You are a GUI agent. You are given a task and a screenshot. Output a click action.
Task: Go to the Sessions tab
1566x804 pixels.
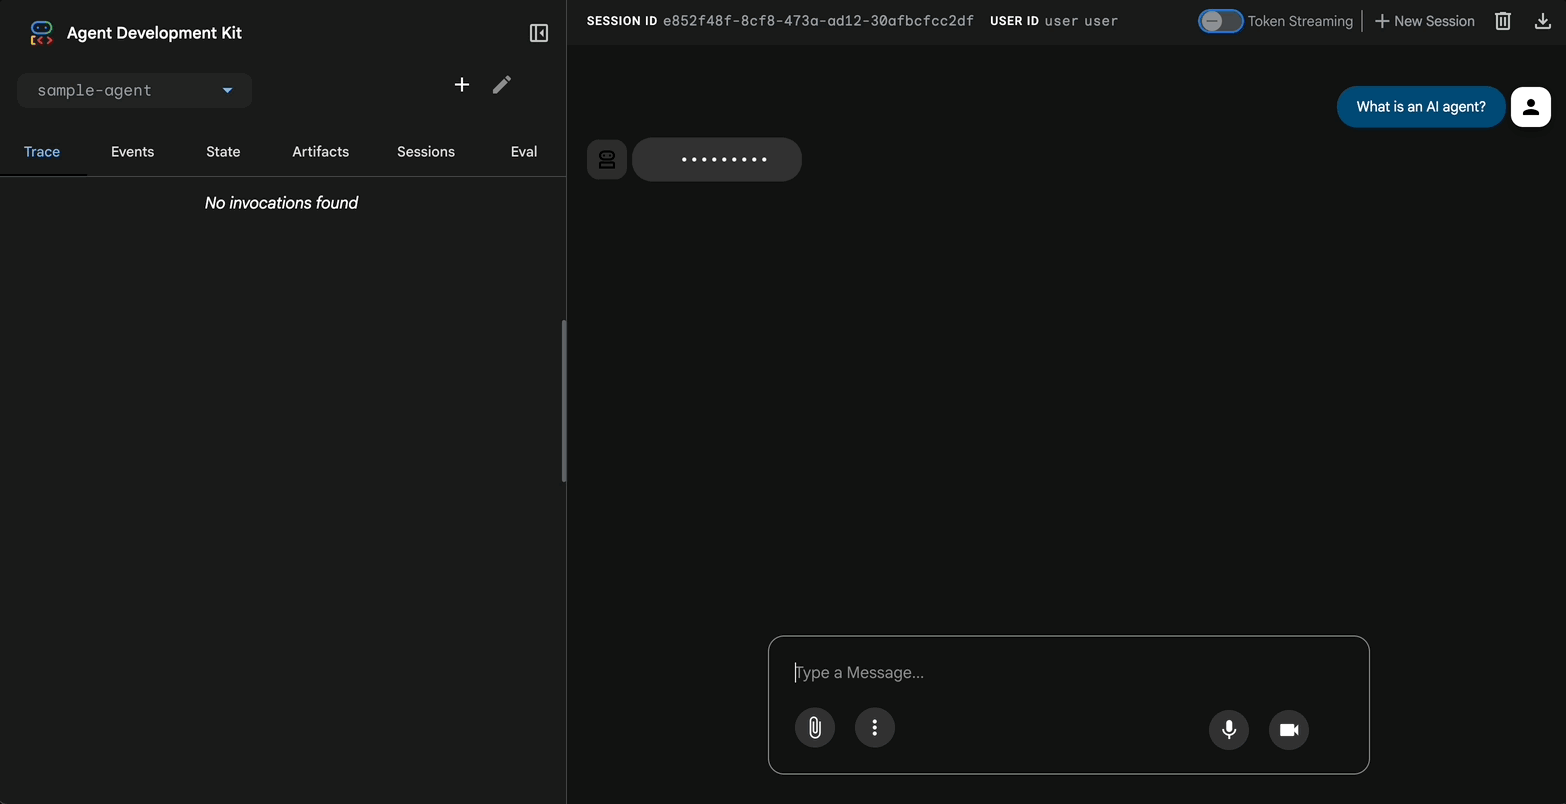pos(426,152)
